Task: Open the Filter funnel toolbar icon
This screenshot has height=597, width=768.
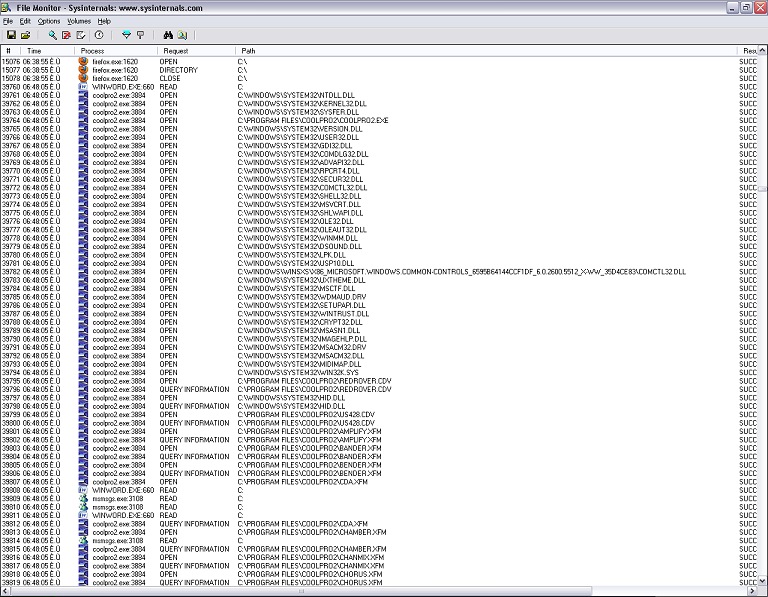Action: (x=126, y=35)
